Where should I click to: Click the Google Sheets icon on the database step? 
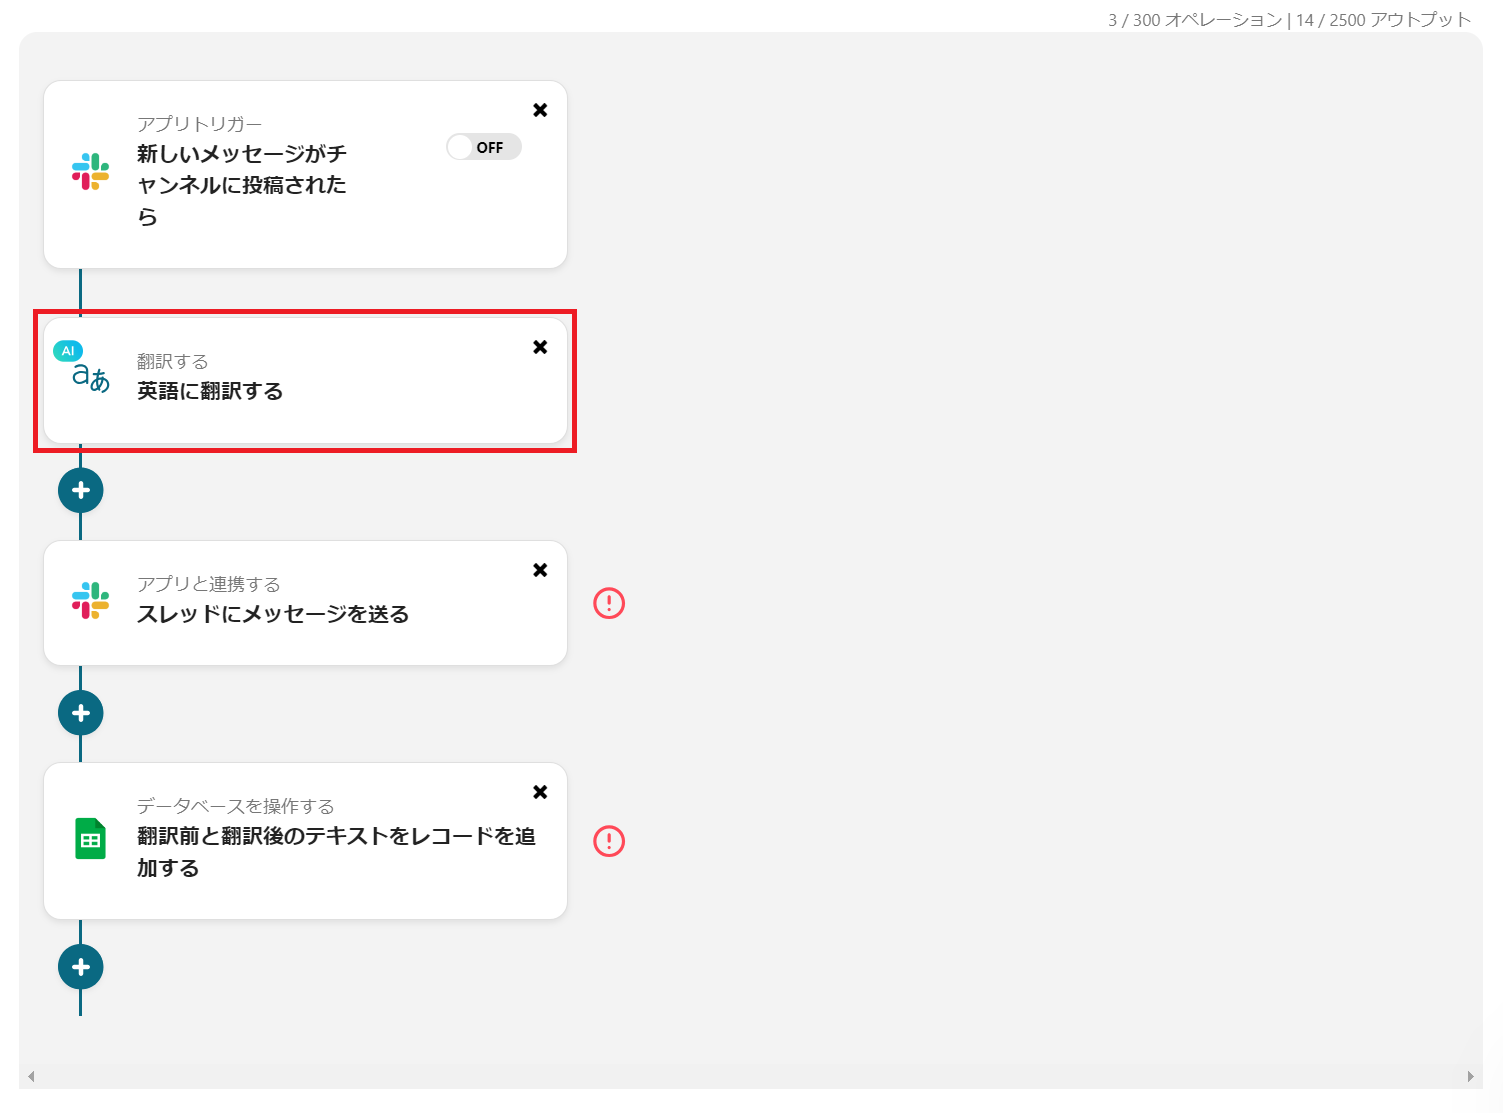pyautogui.click(x=91, y=840)
